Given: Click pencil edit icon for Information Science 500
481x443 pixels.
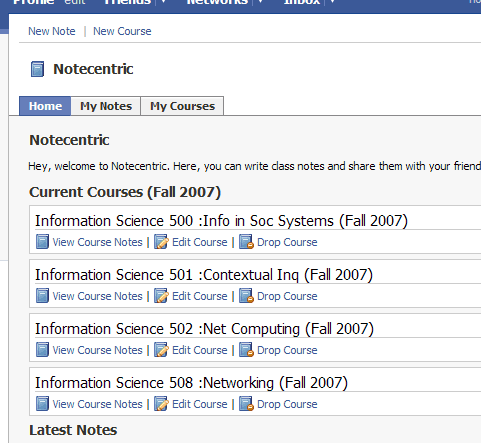Looking at the screenshot, I should [x=161, y=242].
